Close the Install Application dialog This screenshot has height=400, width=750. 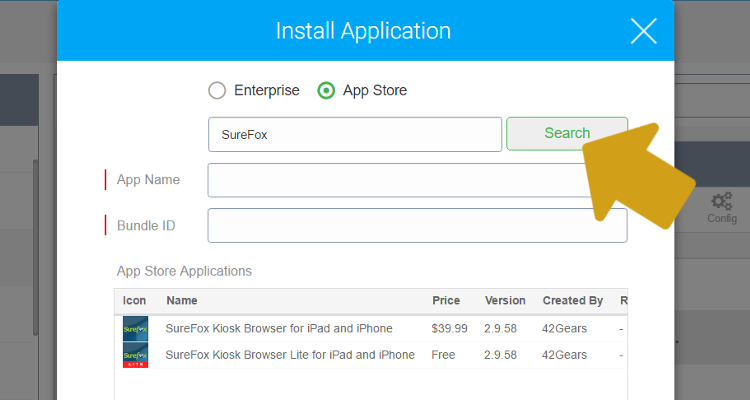tap(643, 31)
